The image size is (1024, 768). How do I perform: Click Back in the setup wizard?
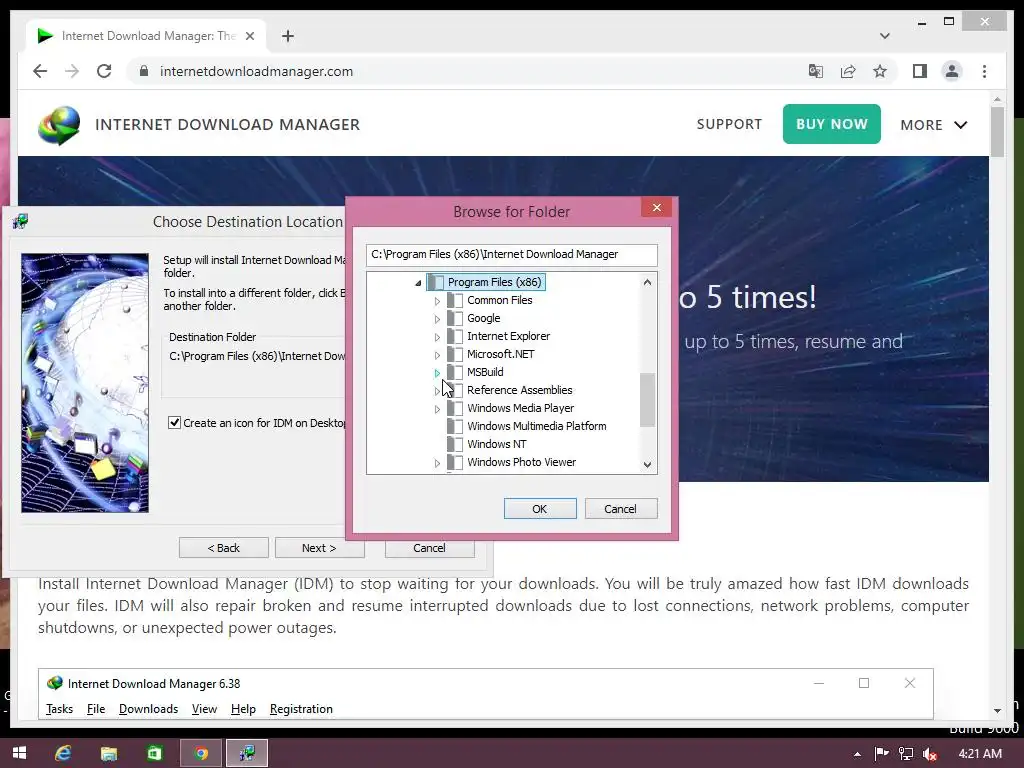coord(223,548)
